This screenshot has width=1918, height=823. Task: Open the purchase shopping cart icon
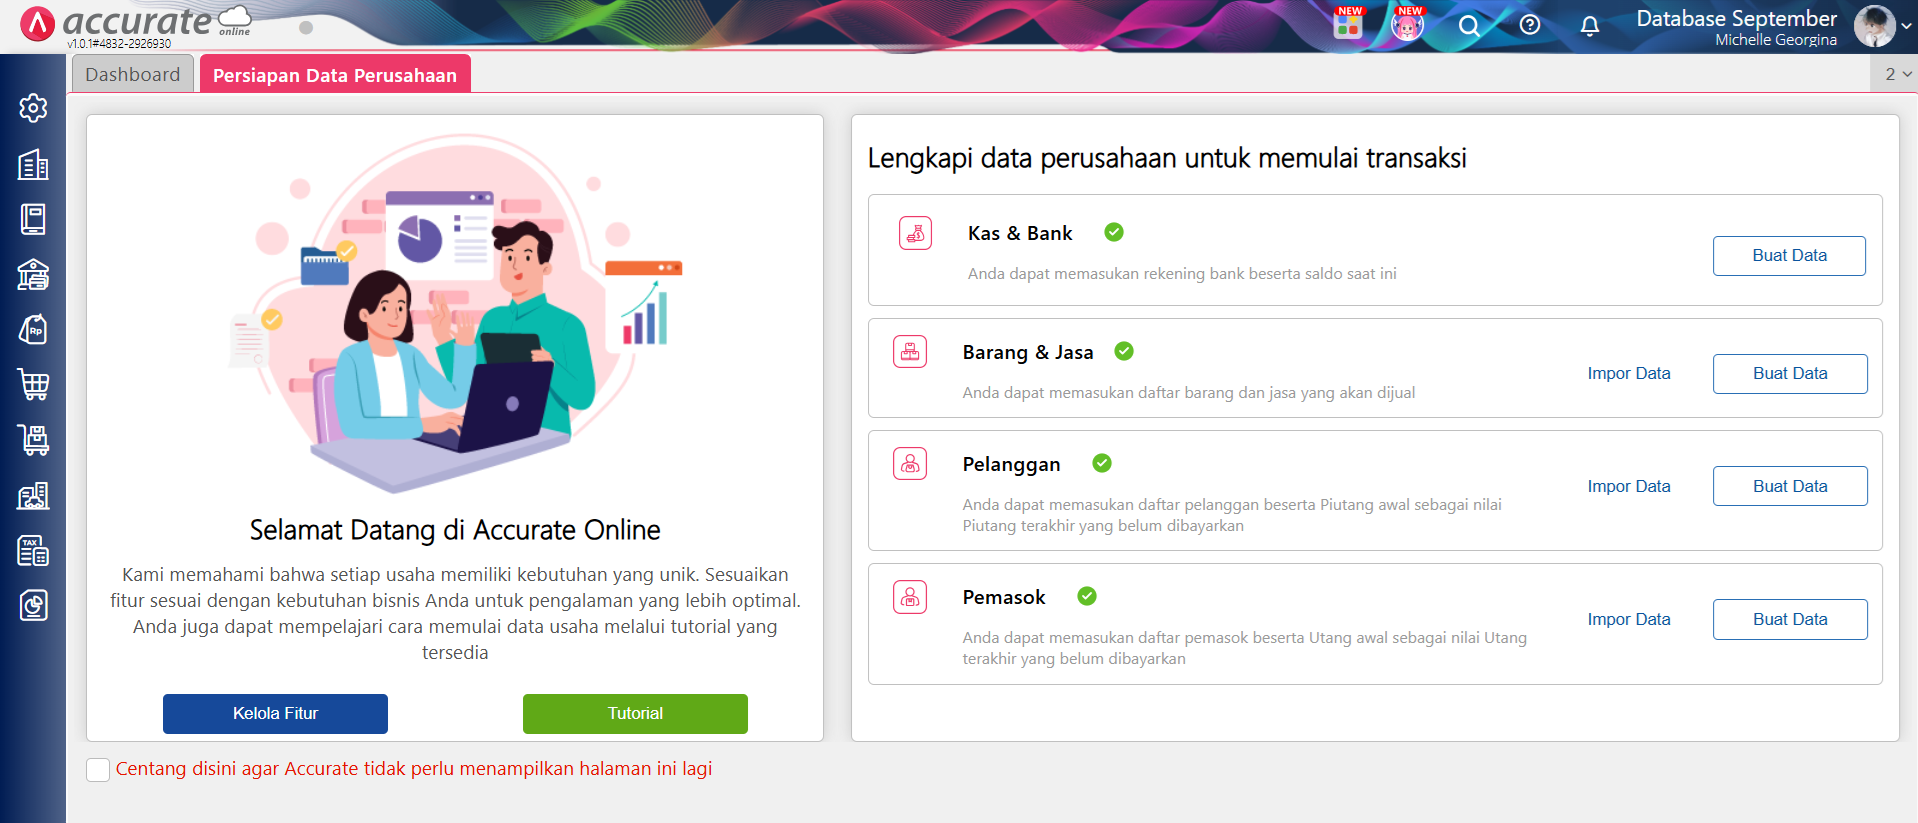pyautogui.click(x=33, y=384)
